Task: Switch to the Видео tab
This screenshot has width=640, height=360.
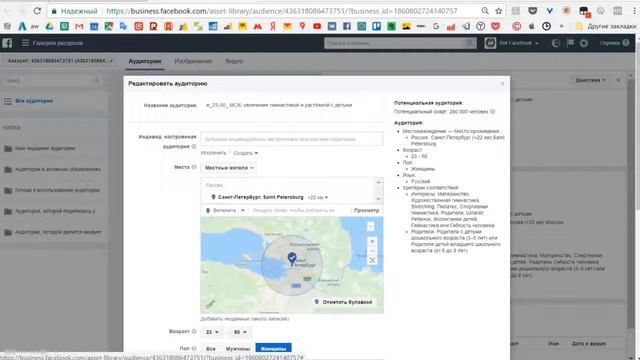Action: tap(234, 61)
